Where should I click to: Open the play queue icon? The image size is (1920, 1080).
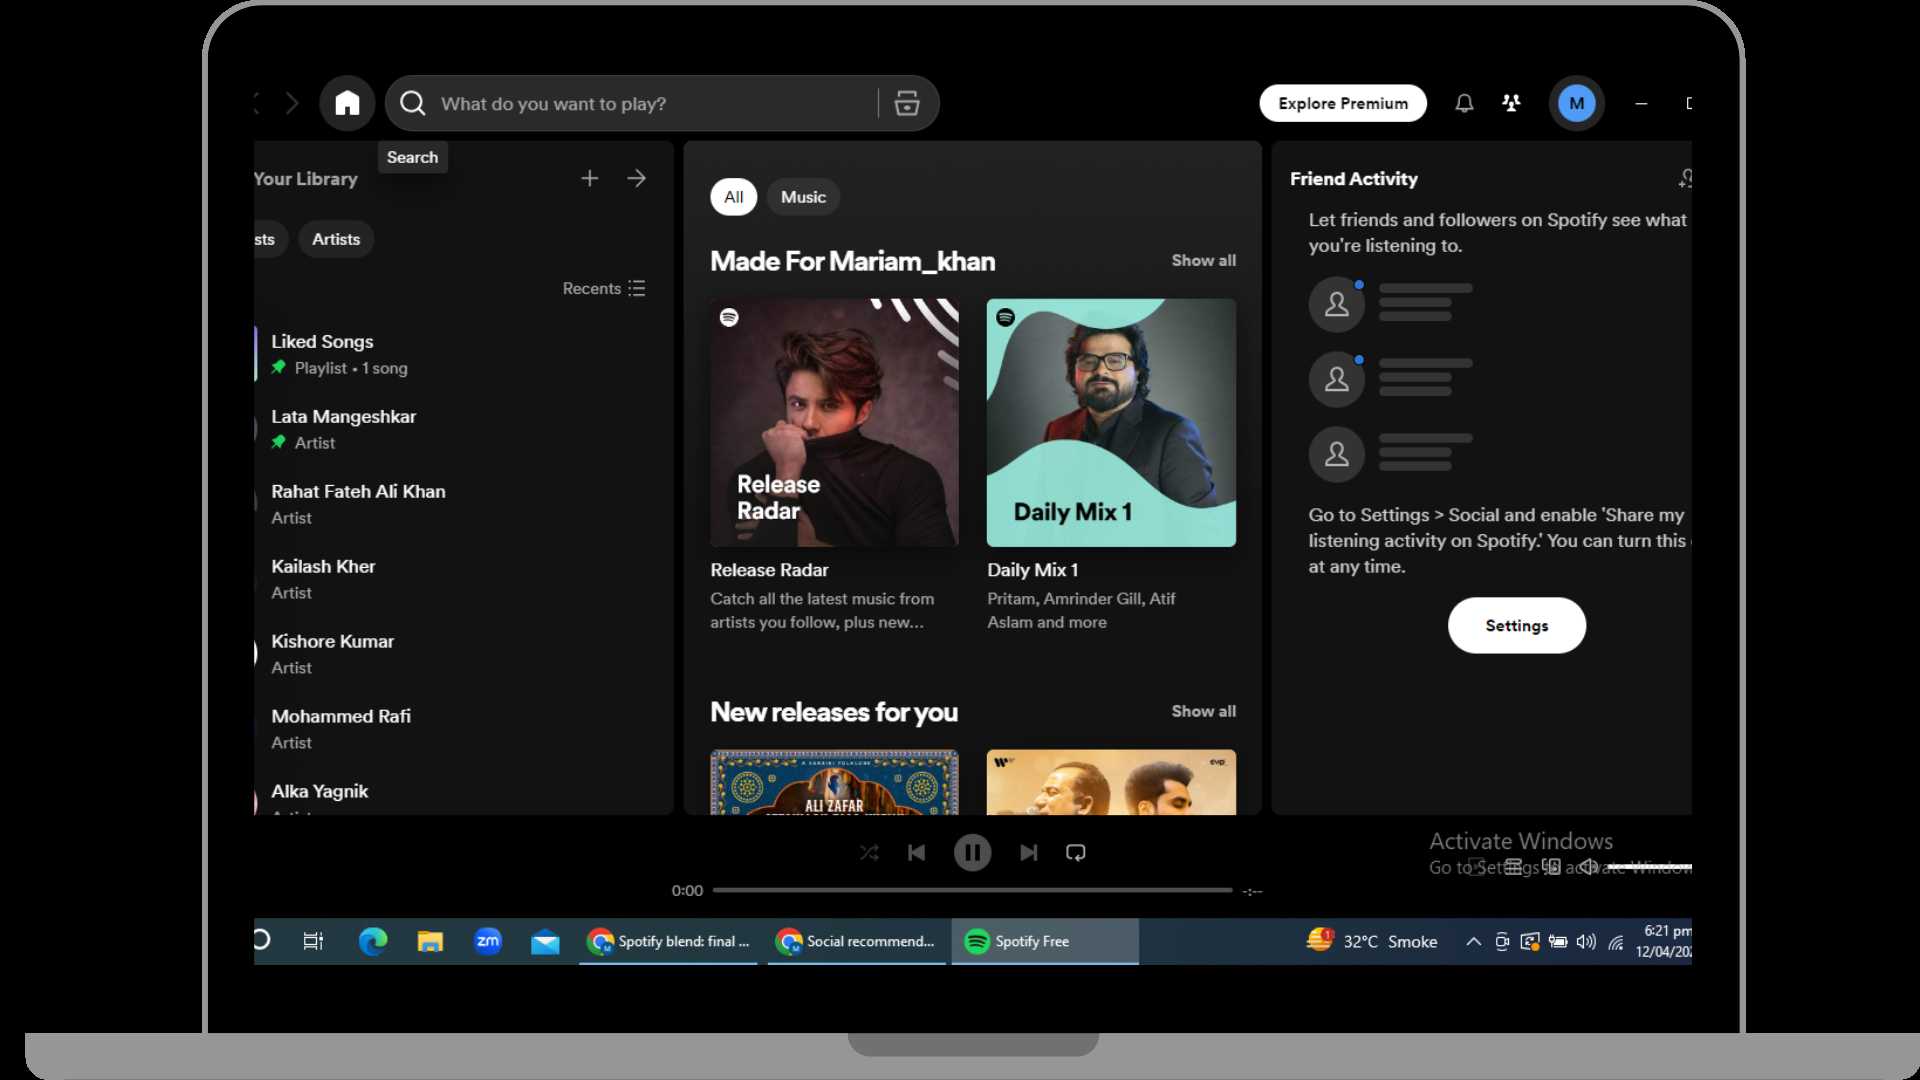coord(1514,867)
